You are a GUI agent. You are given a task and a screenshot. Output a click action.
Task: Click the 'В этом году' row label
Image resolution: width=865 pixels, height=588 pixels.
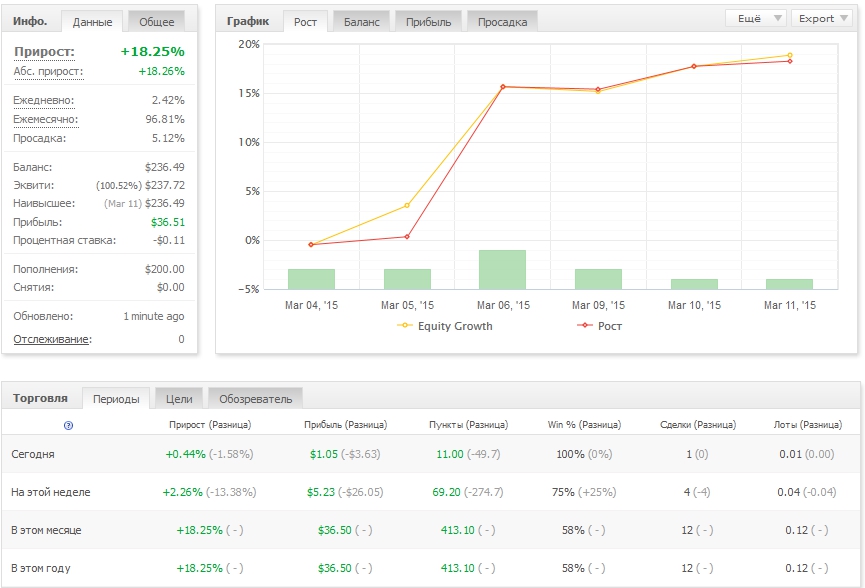(41, 568)
